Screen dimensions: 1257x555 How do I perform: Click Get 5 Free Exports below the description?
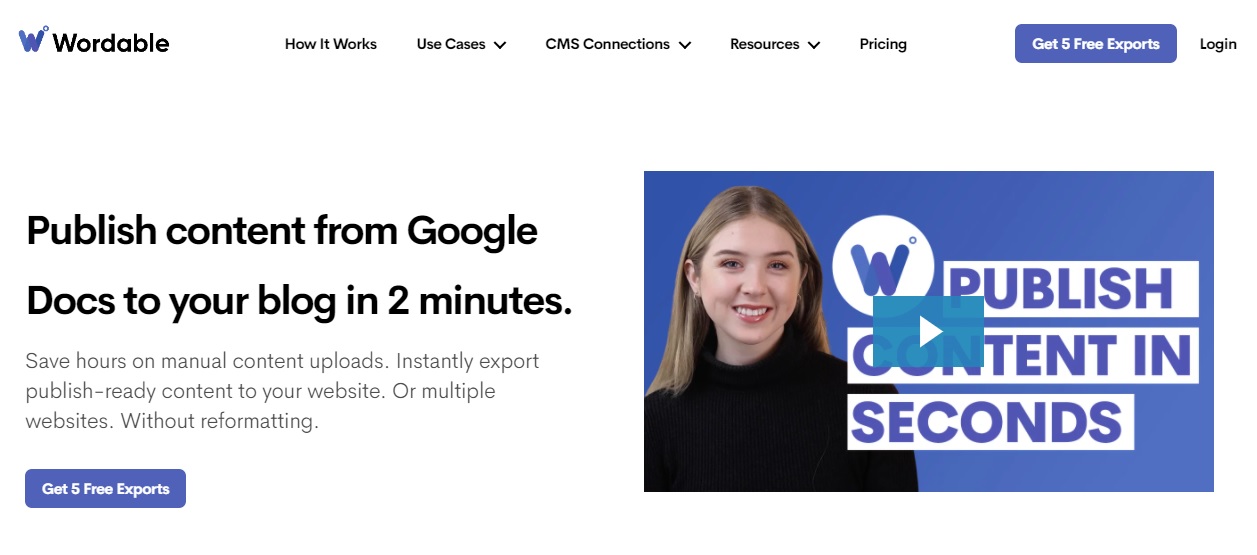click(106, 488)
